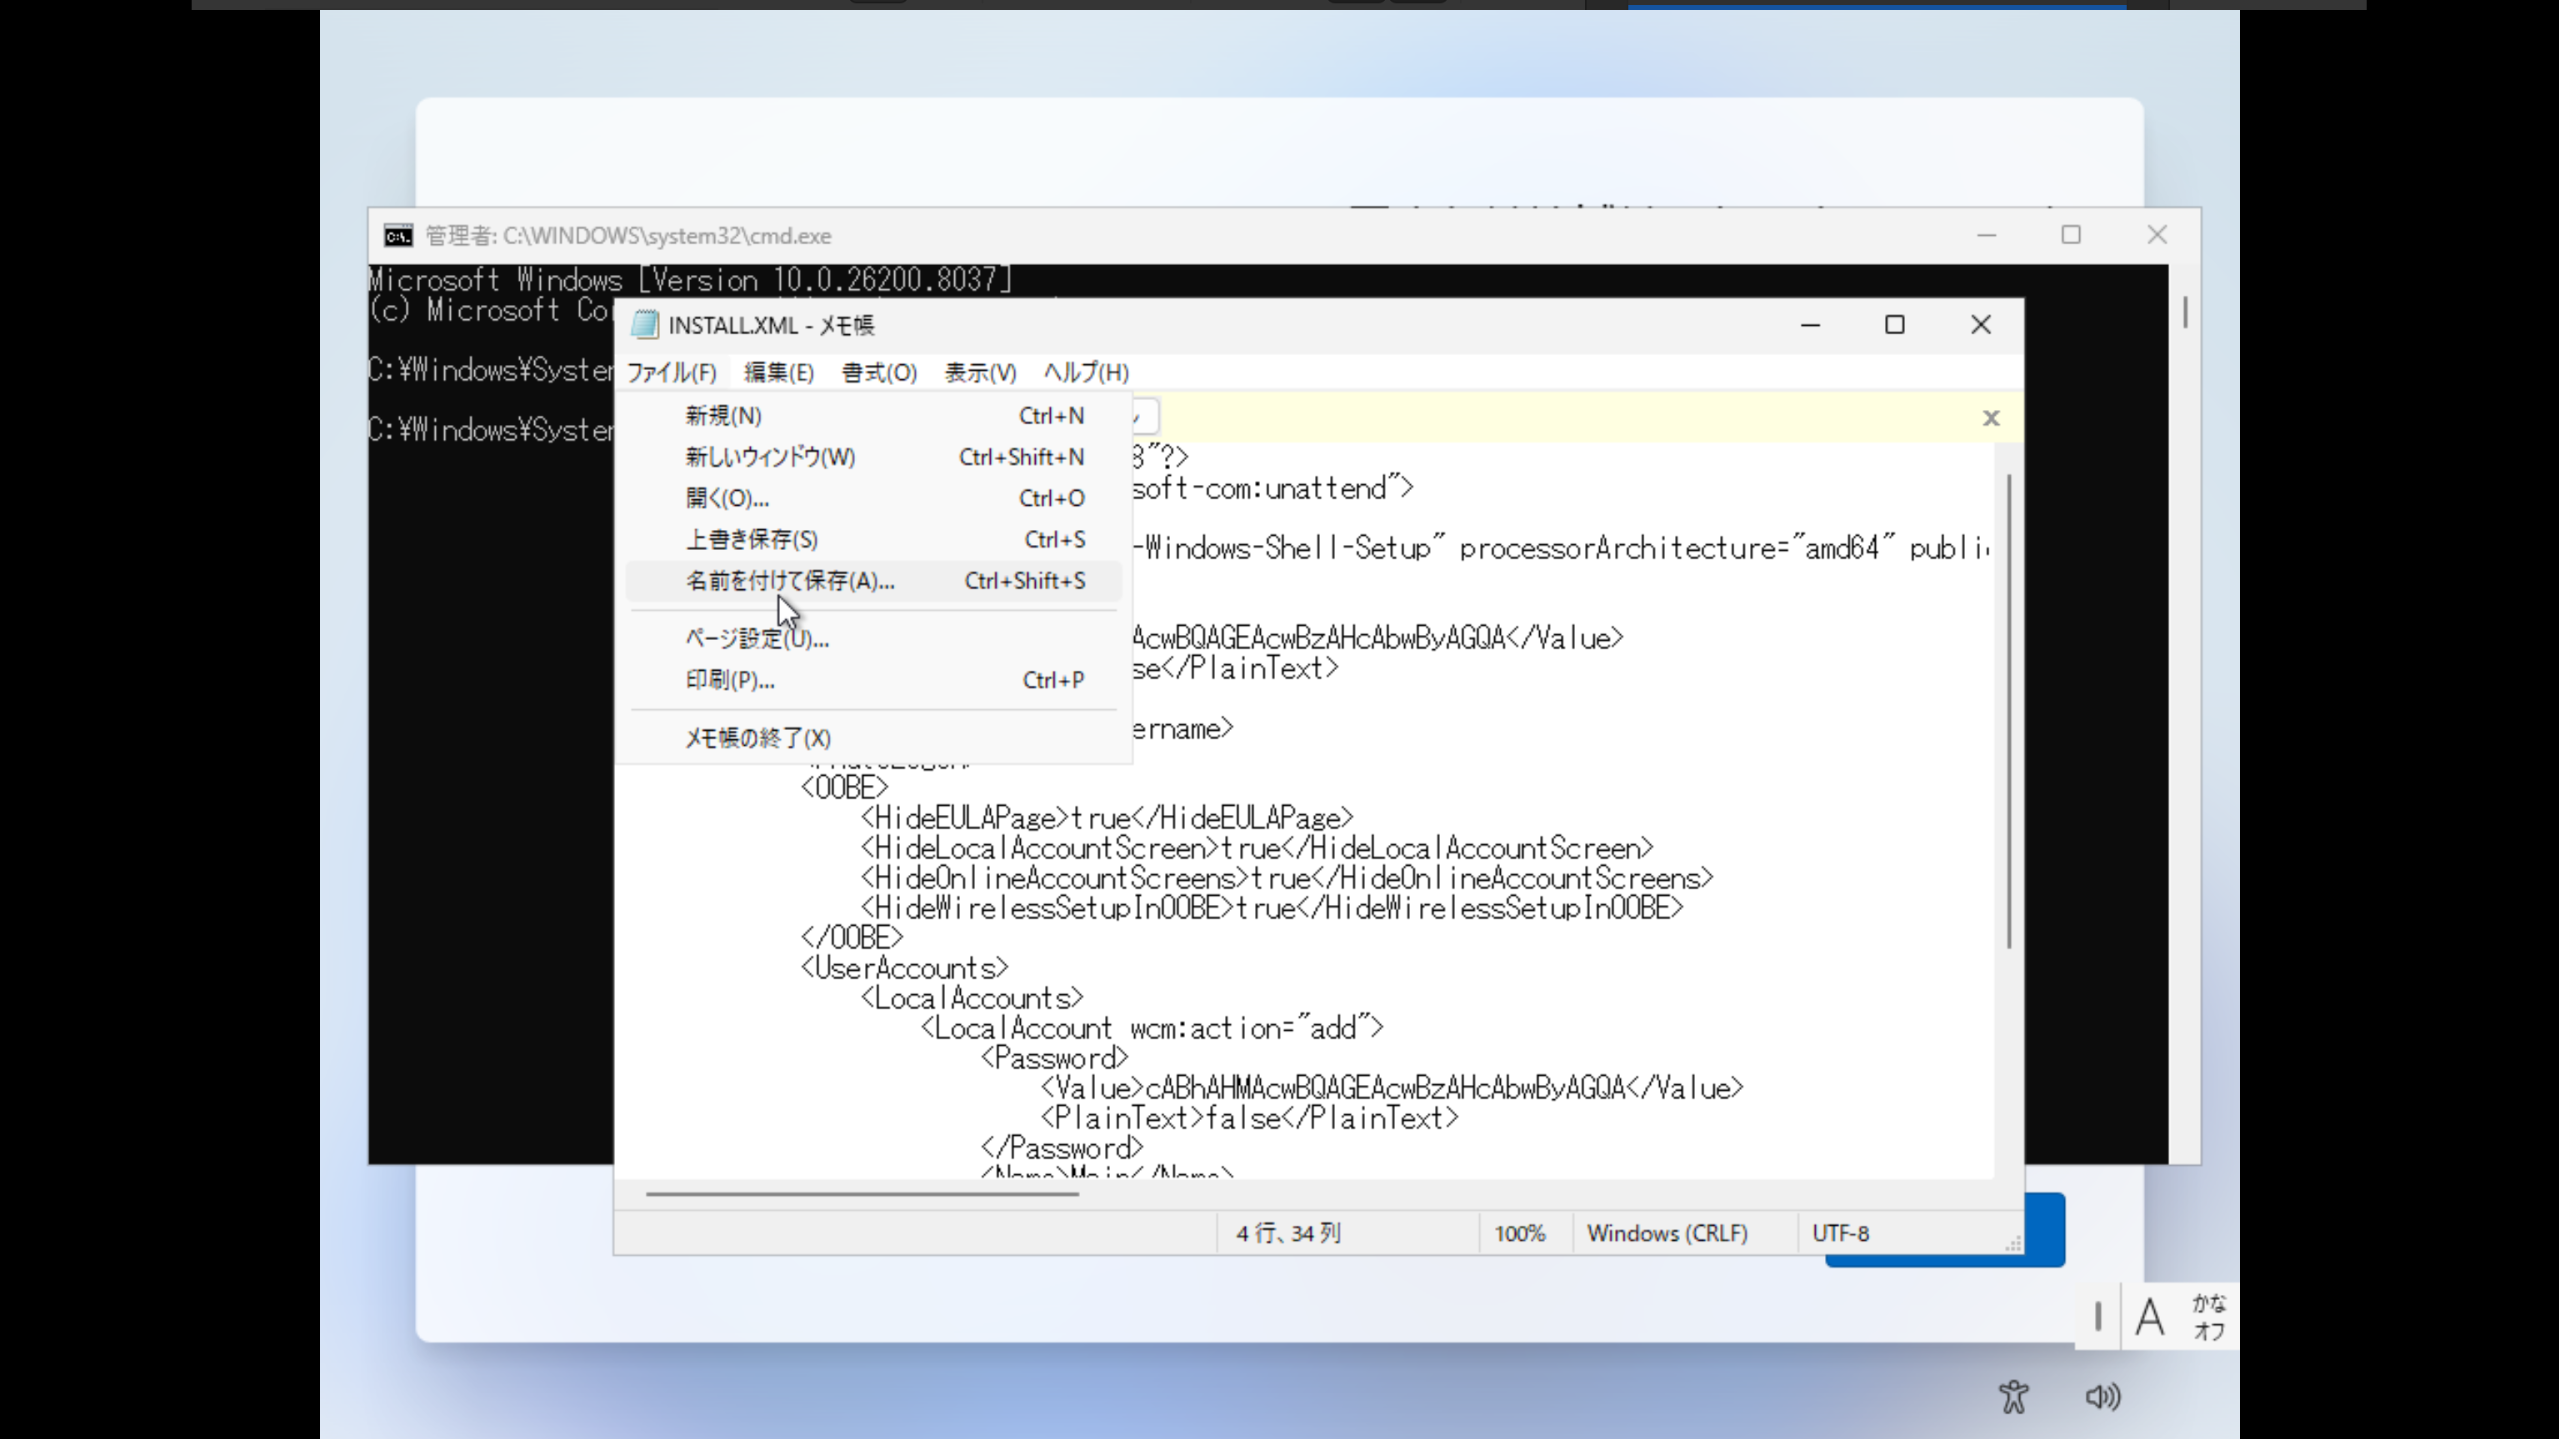Open the ファイル(F) menu in Notepad

[671, 373]
